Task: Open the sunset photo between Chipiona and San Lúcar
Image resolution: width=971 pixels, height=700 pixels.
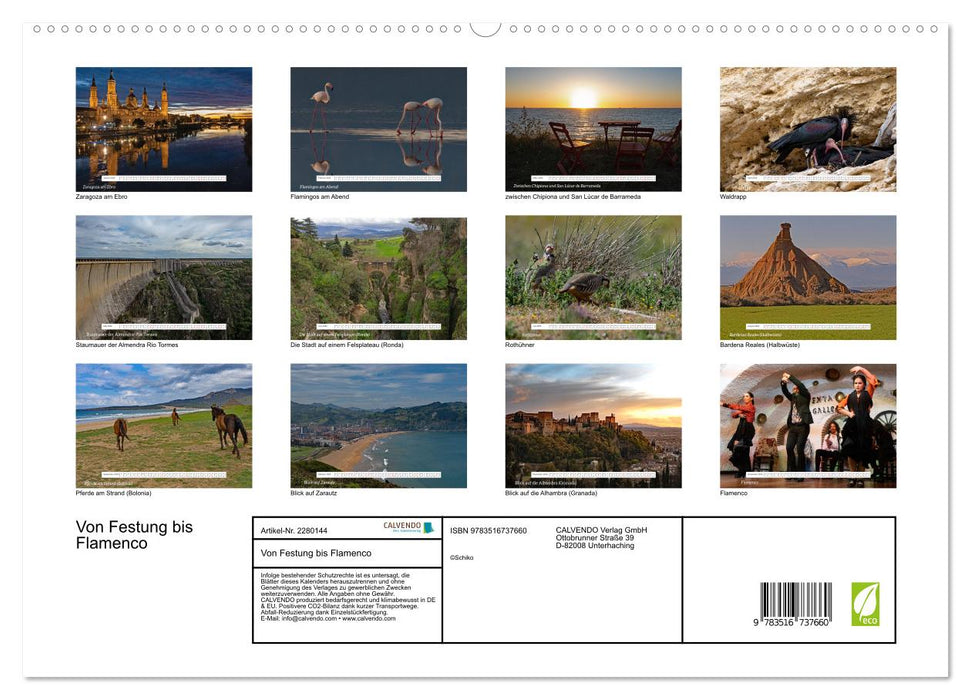Action: coord(593,129)
